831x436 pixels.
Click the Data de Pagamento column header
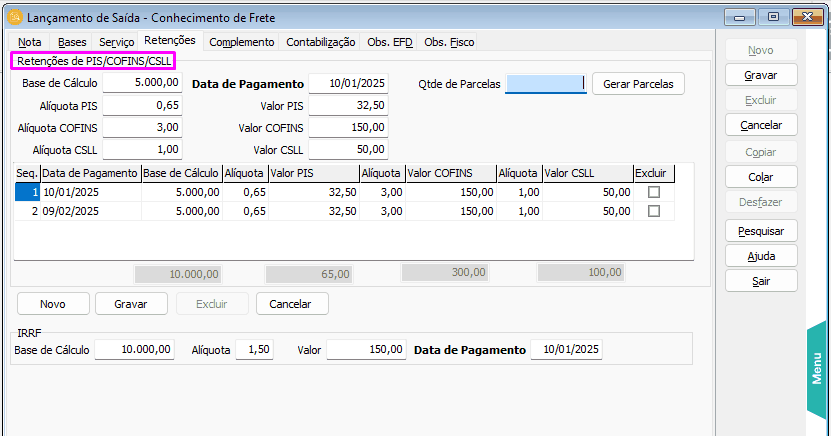pyautogui.click(x=90, y=173)
